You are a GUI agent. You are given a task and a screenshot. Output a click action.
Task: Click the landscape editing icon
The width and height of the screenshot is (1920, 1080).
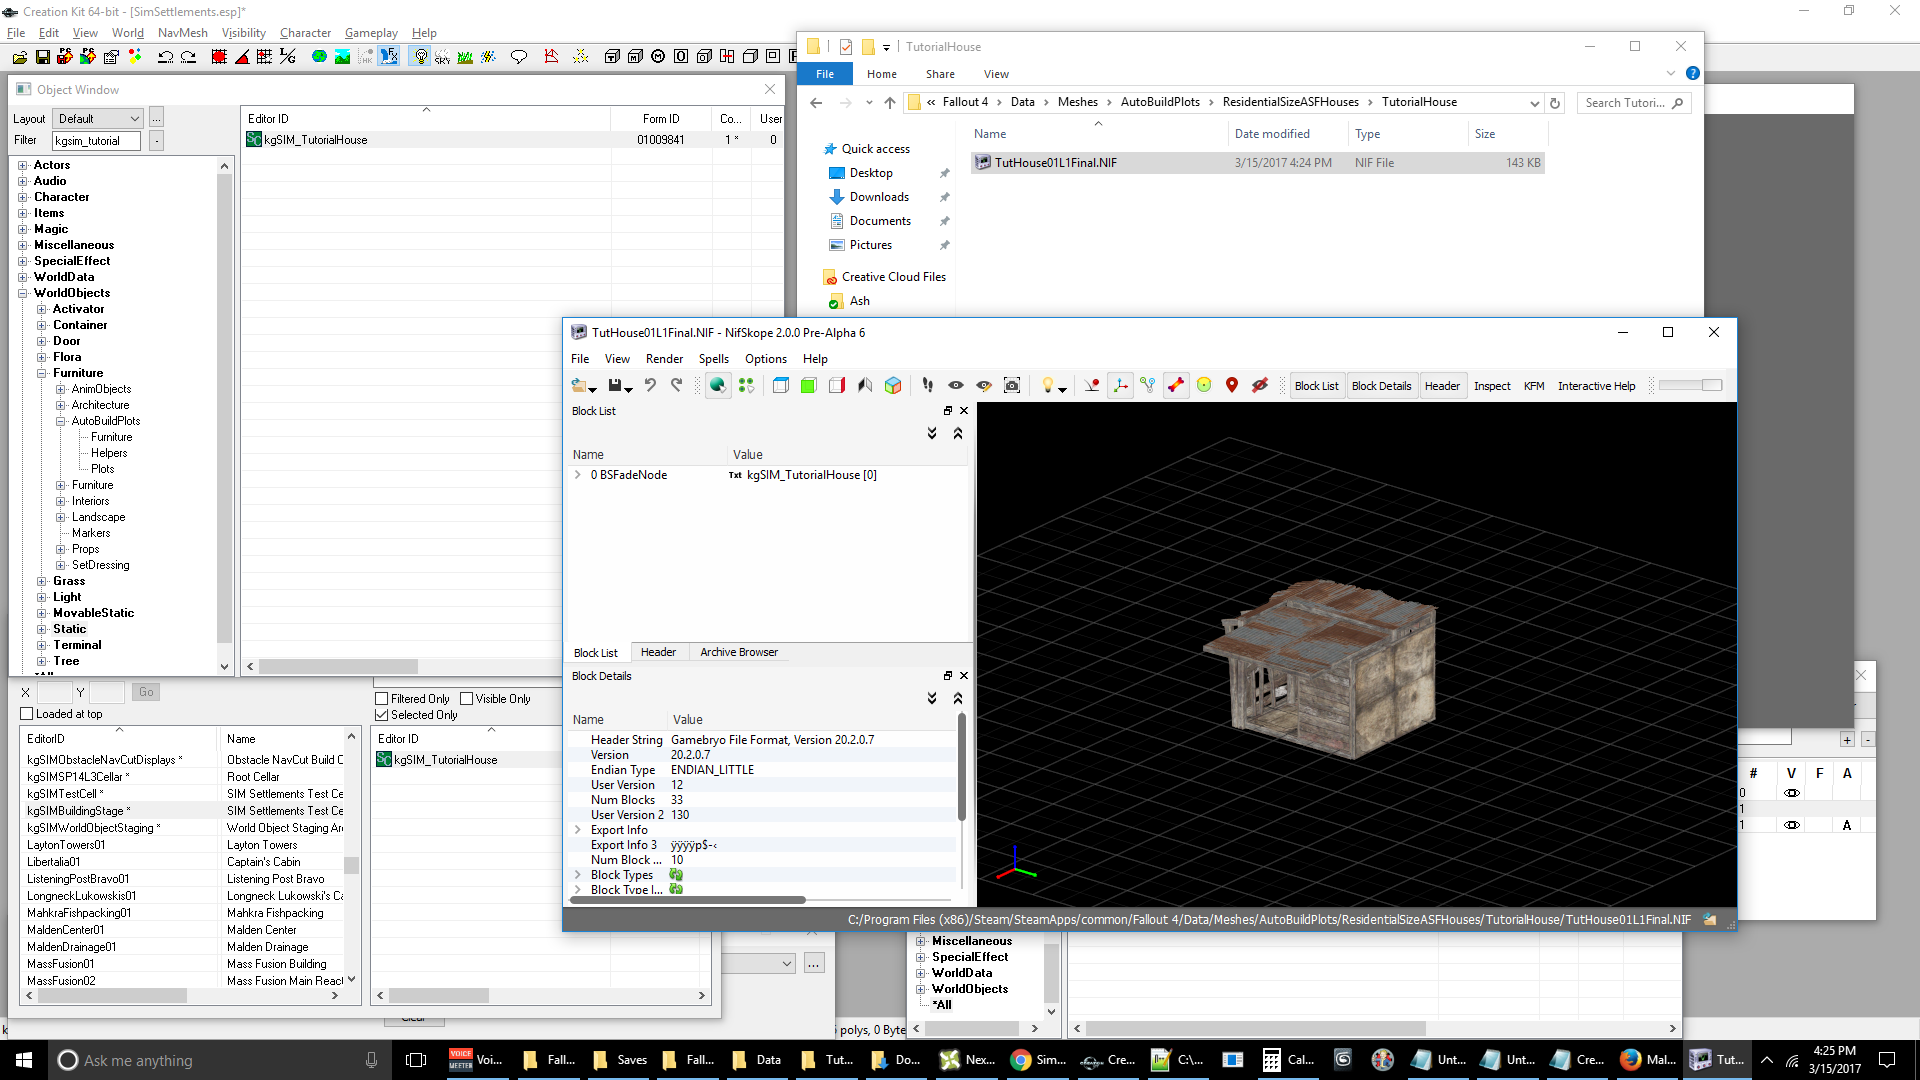(x=342, y=57)
